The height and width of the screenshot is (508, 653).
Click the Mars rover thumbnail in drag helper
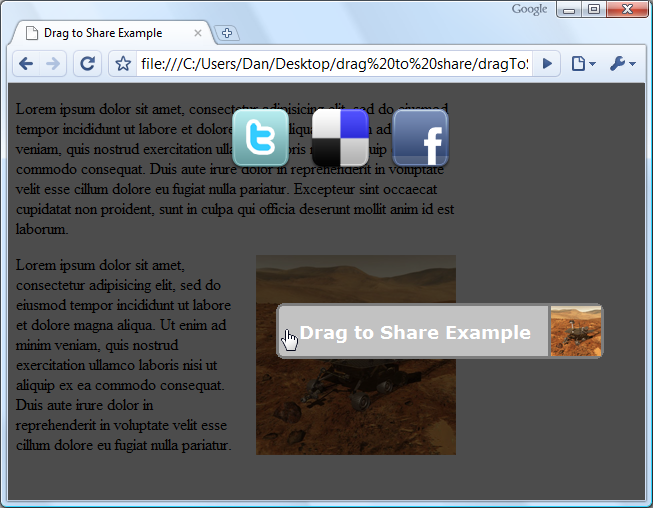click(576, 331)
